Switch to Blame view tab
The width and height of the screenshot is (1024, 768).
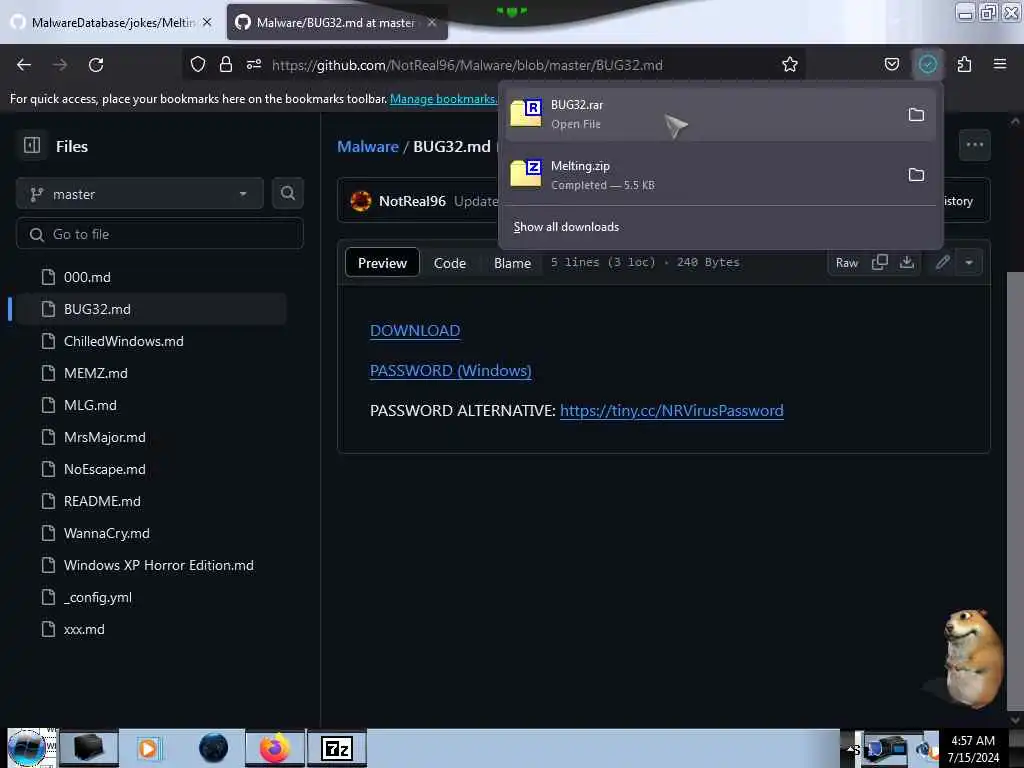(513, 263)
